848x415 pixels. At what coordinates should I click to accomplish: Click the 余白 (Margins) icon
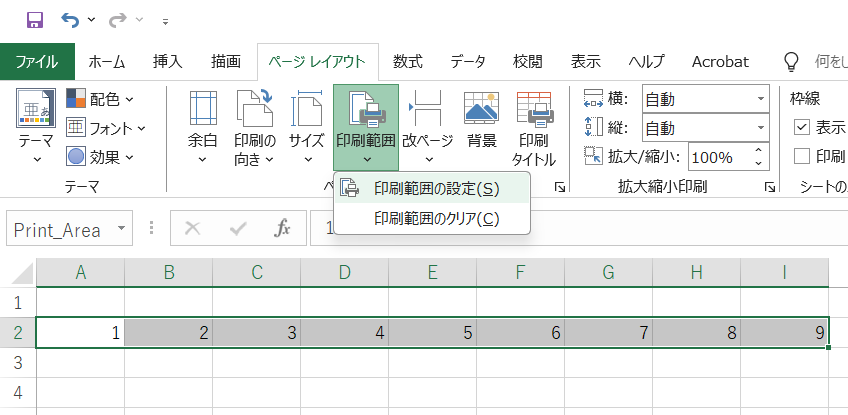coord(203,110)
